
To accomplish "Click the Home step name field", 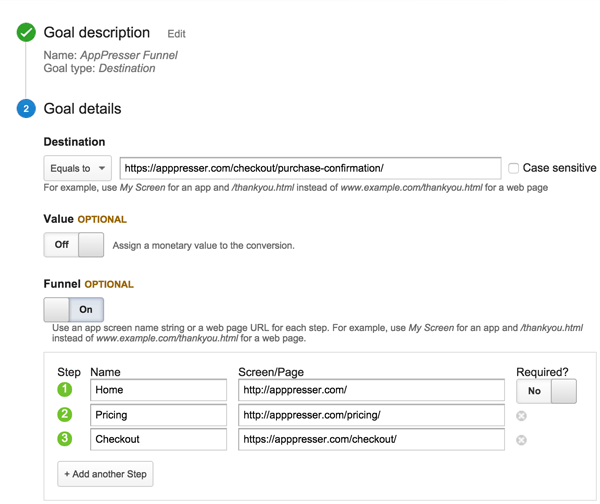I will tap(158, 390).
